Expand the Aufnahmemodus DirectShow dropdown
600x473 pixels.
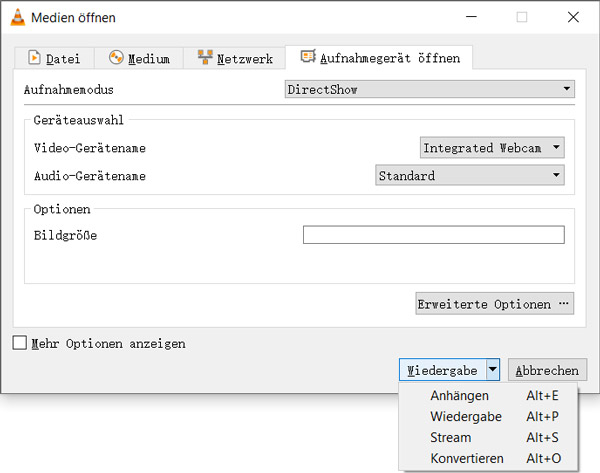[429, 89]
